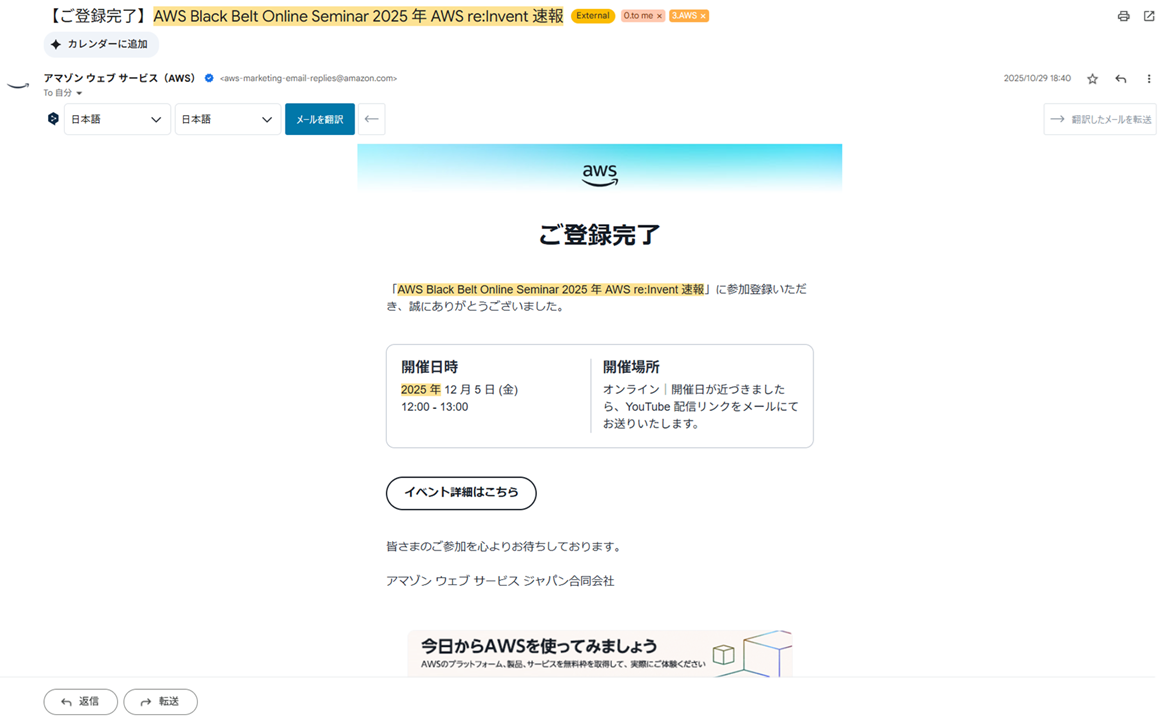Remove the 3.AWS label via its x
Viewport: 1161px width, 720px height.
coord(705,16)
